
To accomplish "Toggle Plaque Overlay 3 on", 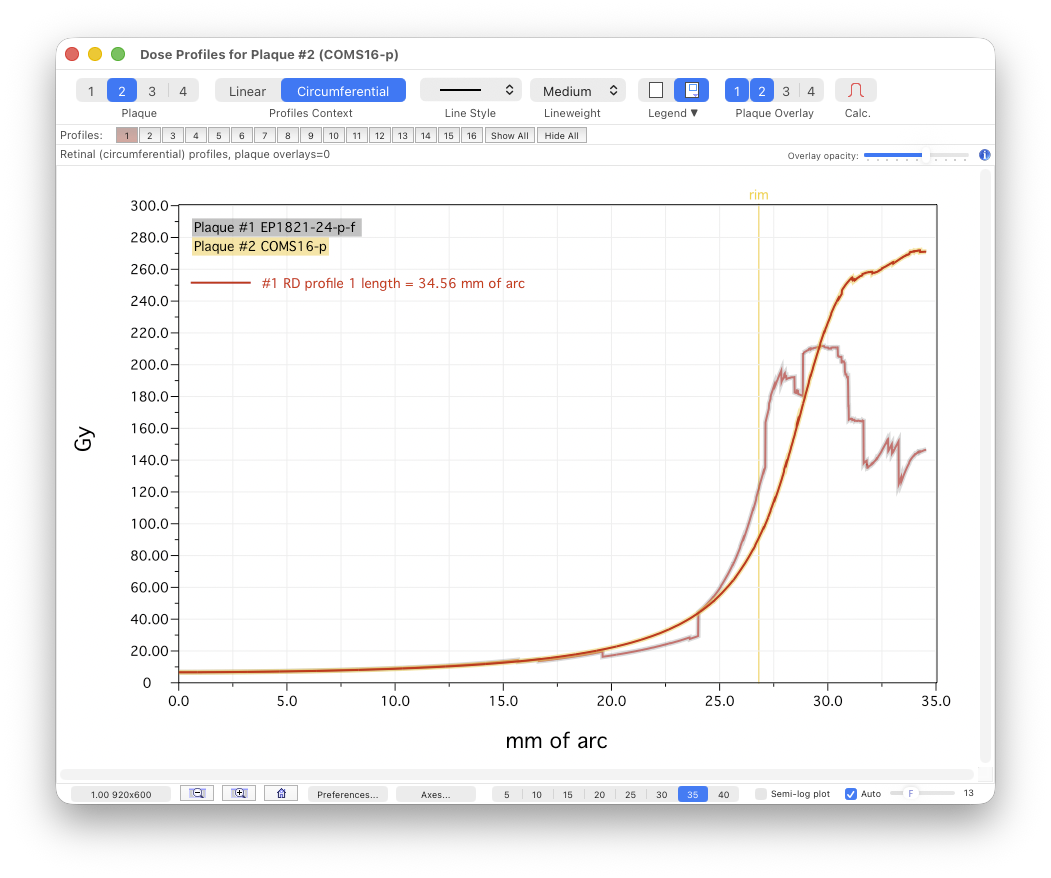I will (x=786, y=91).
